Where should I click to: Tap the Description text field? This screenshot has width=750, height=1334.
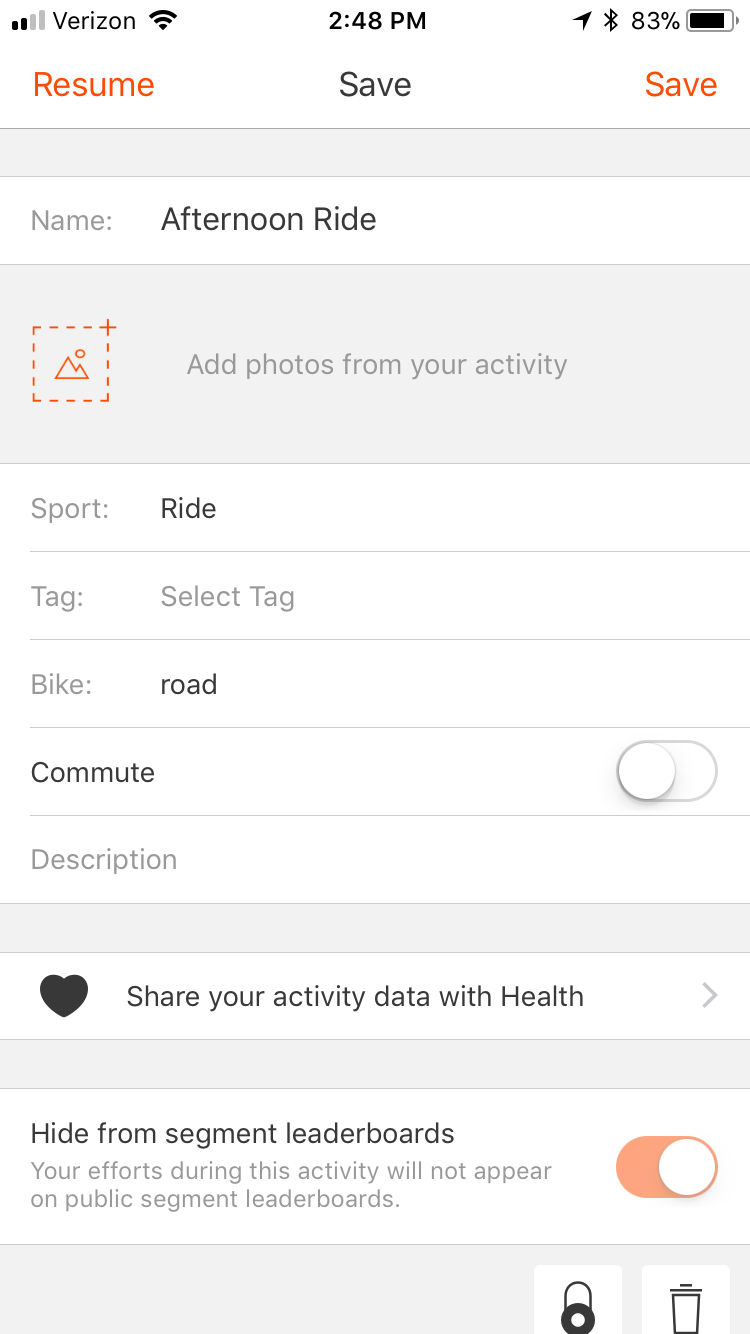pyautogui.click(x=375, y=860)
